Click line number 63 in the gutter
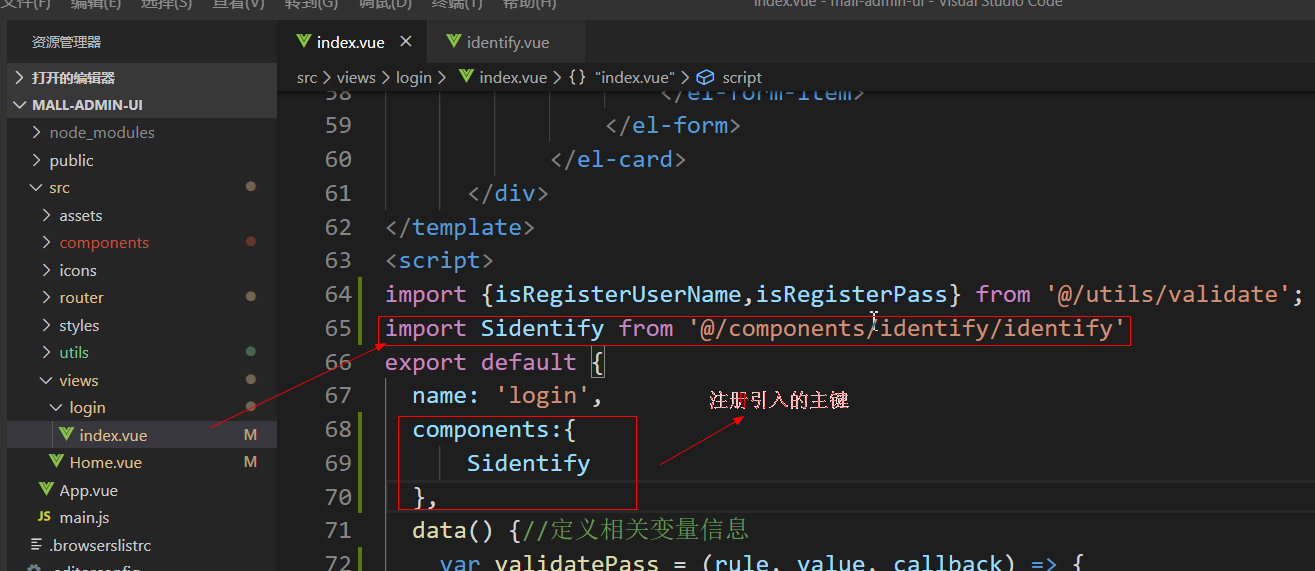The image size is (1315, 571). 338,260
